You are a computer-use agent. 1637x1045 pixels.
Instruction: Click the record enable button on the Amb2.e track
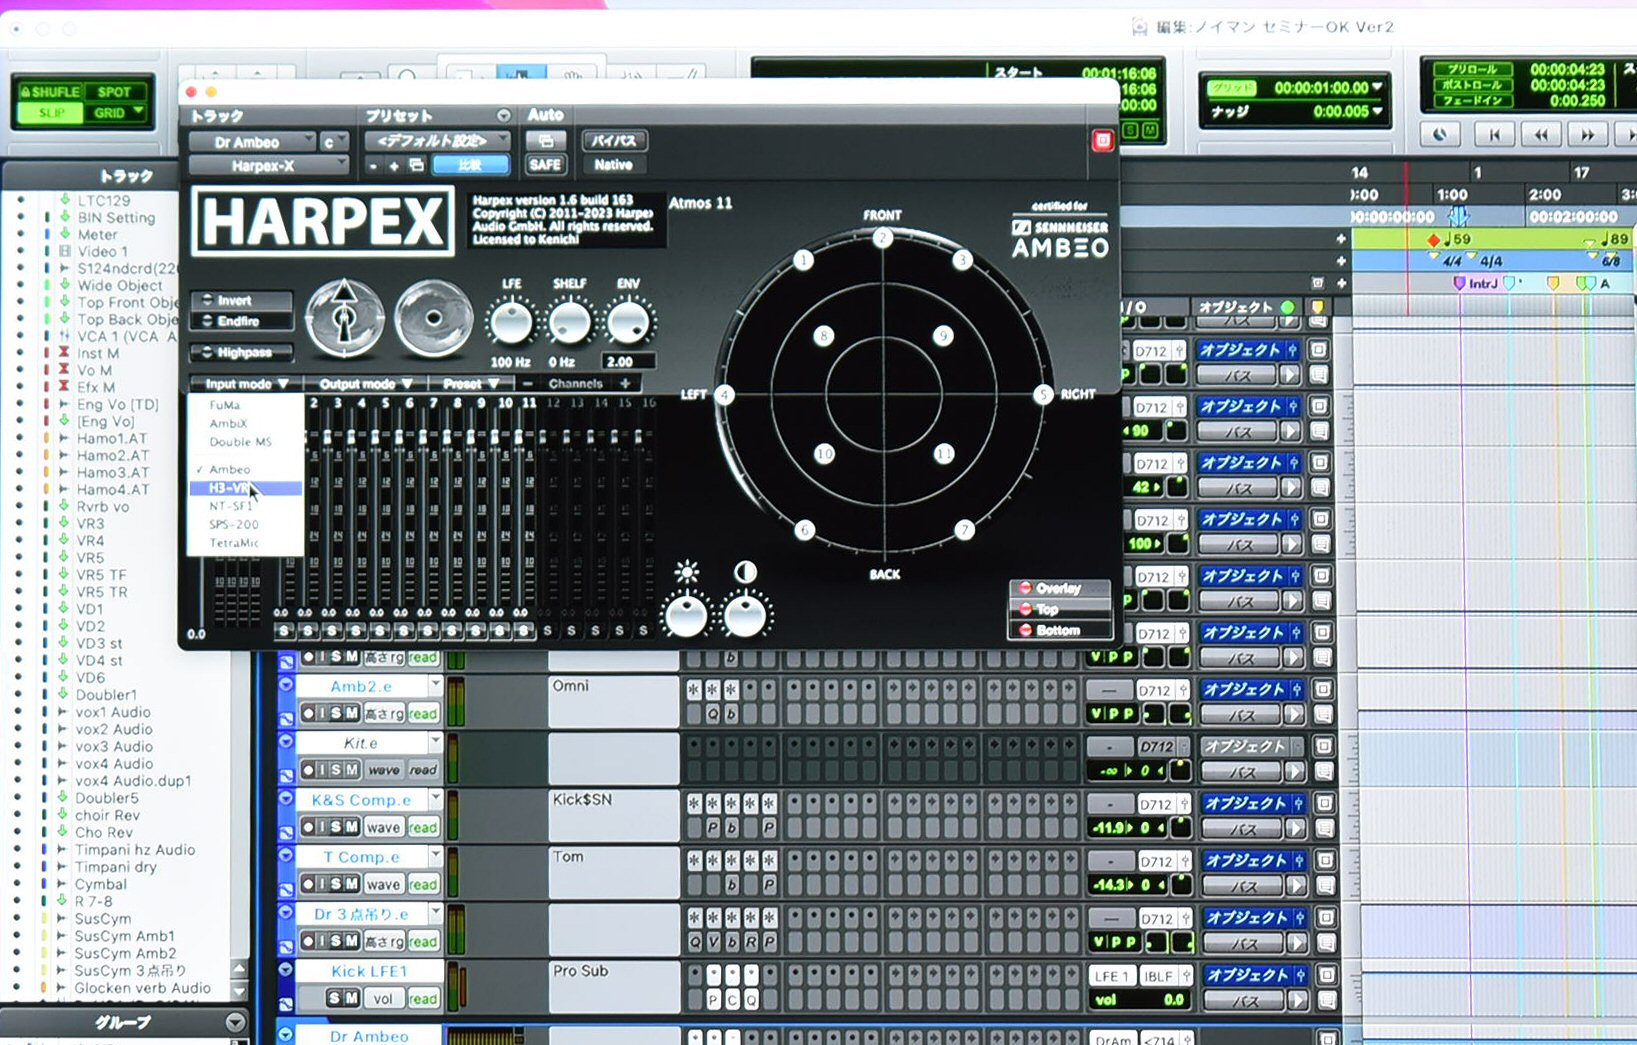coord(308,713)
